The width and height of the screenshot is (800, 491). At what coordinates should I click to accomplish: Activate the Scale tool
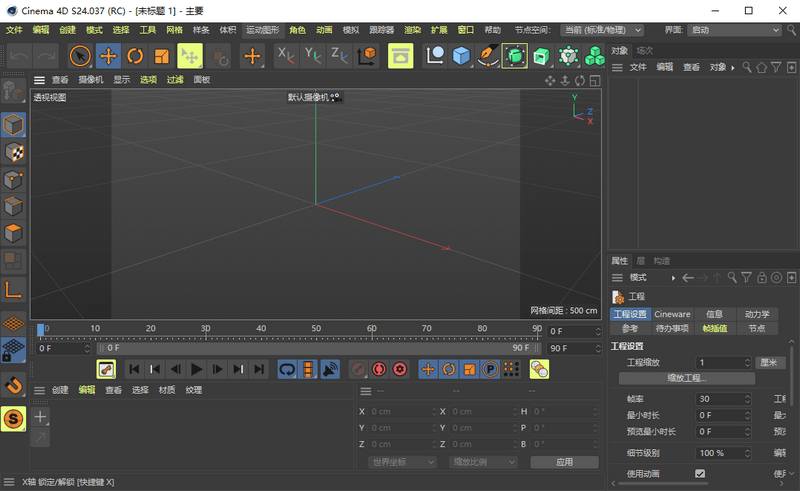tap(162, 56)
